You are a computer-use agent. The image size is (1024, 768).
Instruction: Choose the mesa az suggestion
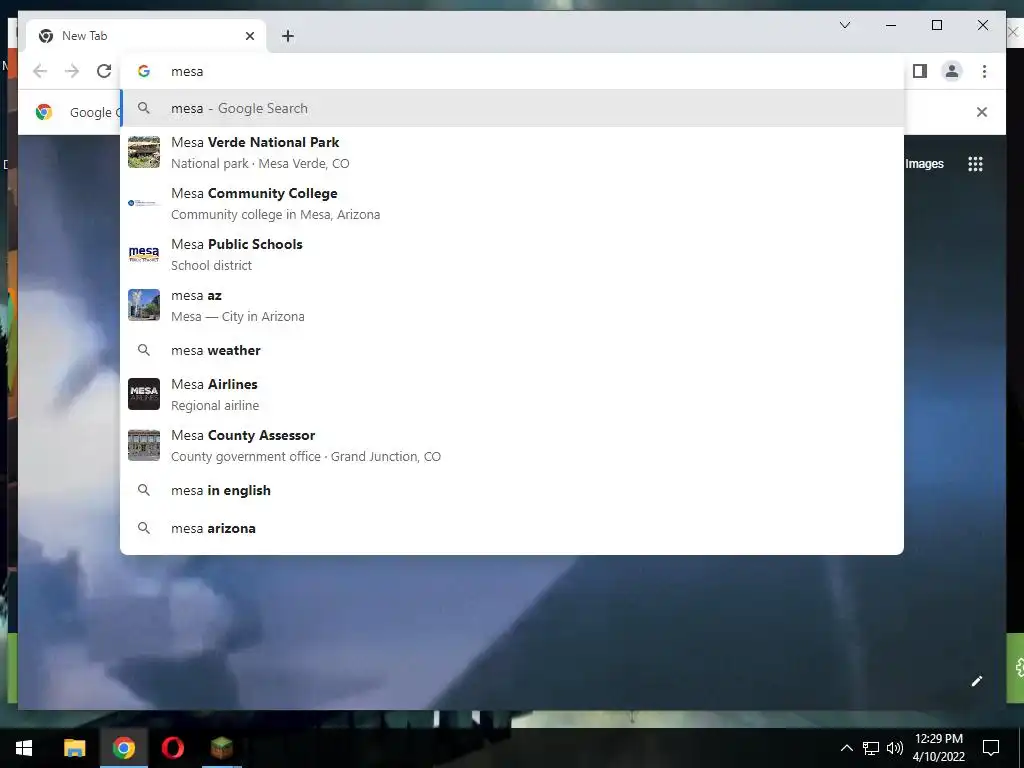tap(512, 305)
